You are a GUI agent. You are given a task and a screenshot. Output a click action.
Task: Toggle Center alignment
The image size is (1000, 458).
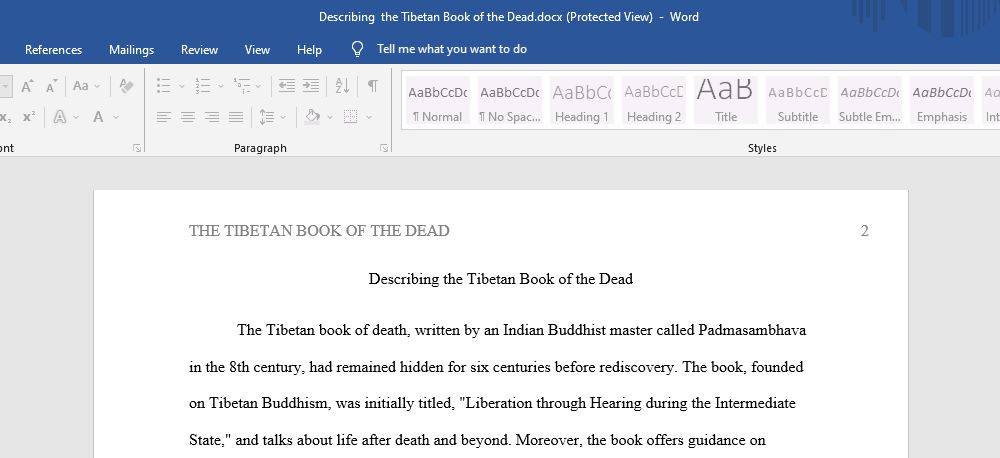click(x=188, y=117)
